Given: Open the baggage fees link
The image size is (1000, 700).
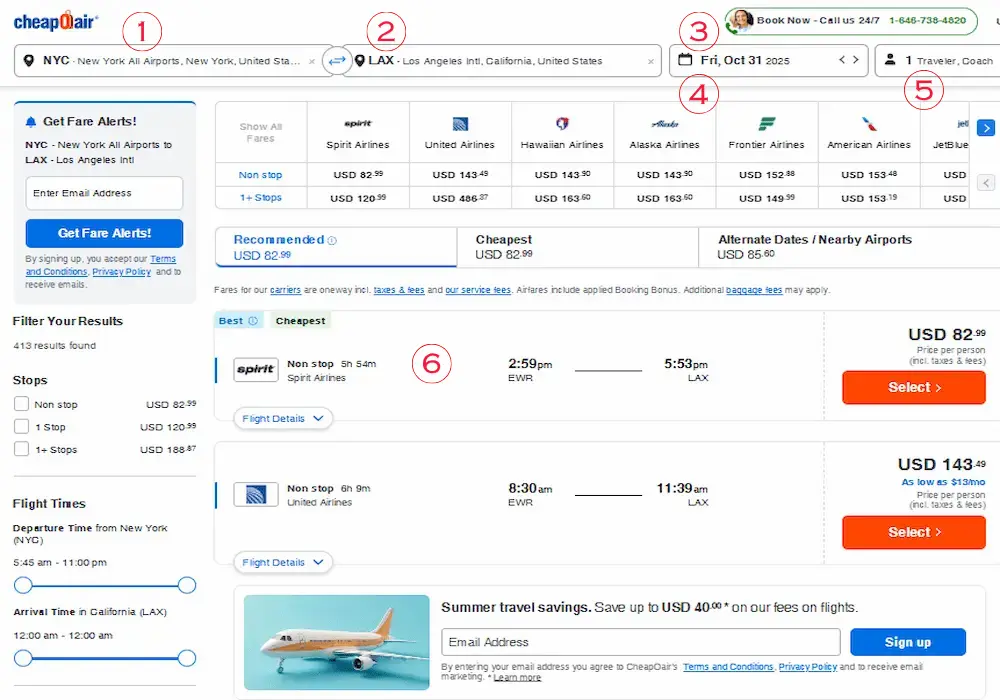Looking at the screenshot, I should click(x=754, y=290).
